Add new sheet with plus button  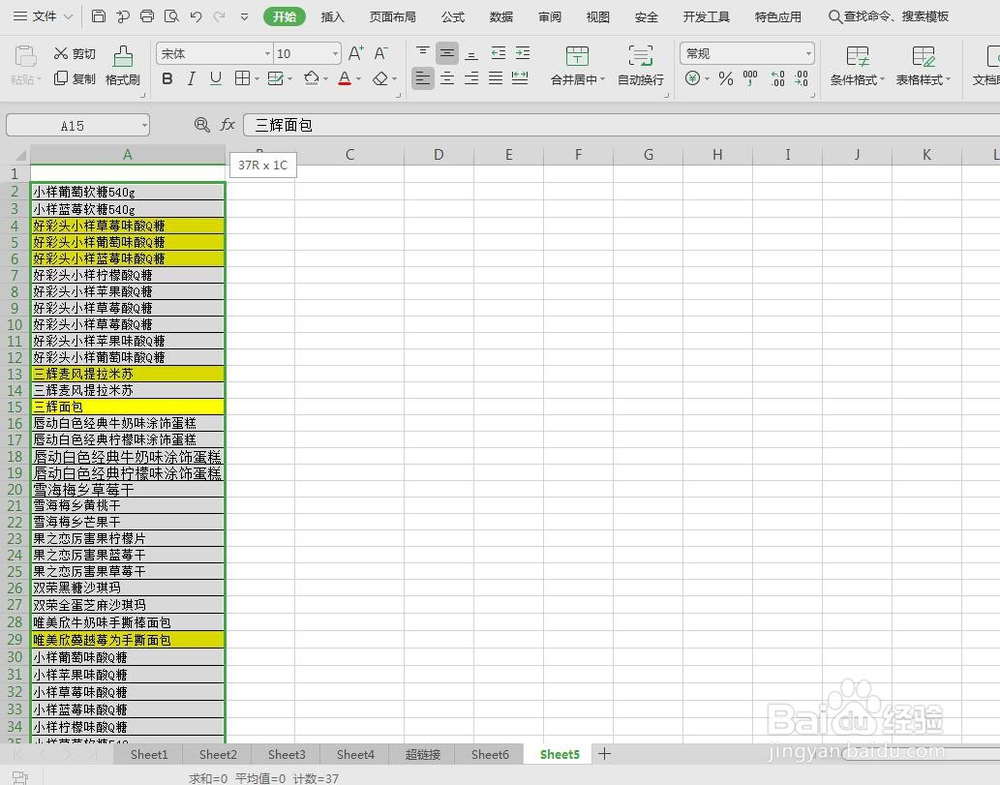[x=605, y=754]
